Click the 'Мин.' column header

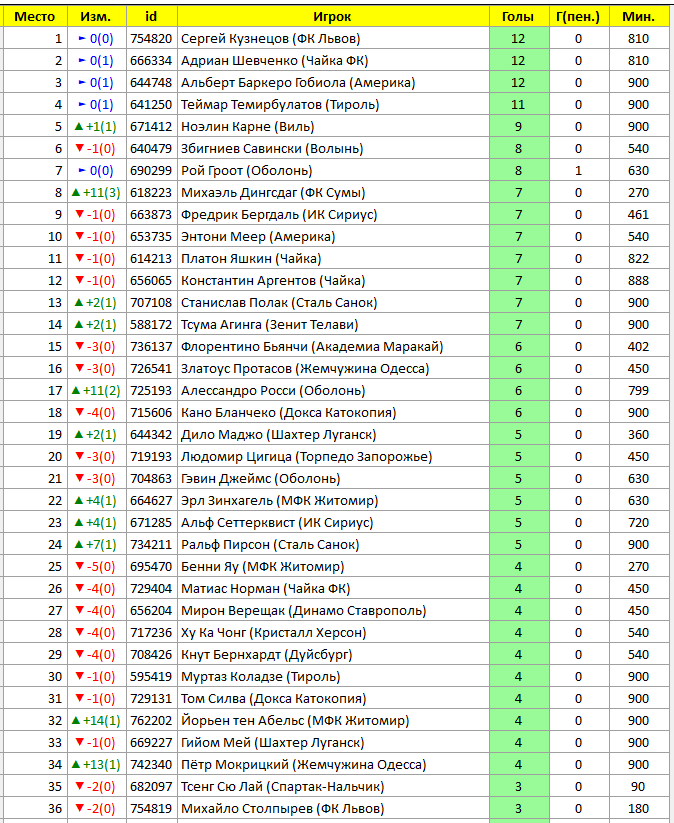[639, 17]
